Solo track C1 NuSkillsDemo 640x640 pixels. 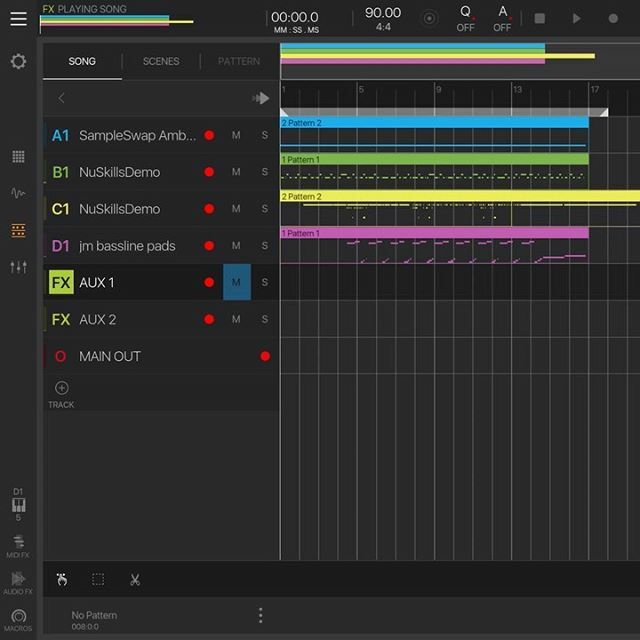coord(265,209)
